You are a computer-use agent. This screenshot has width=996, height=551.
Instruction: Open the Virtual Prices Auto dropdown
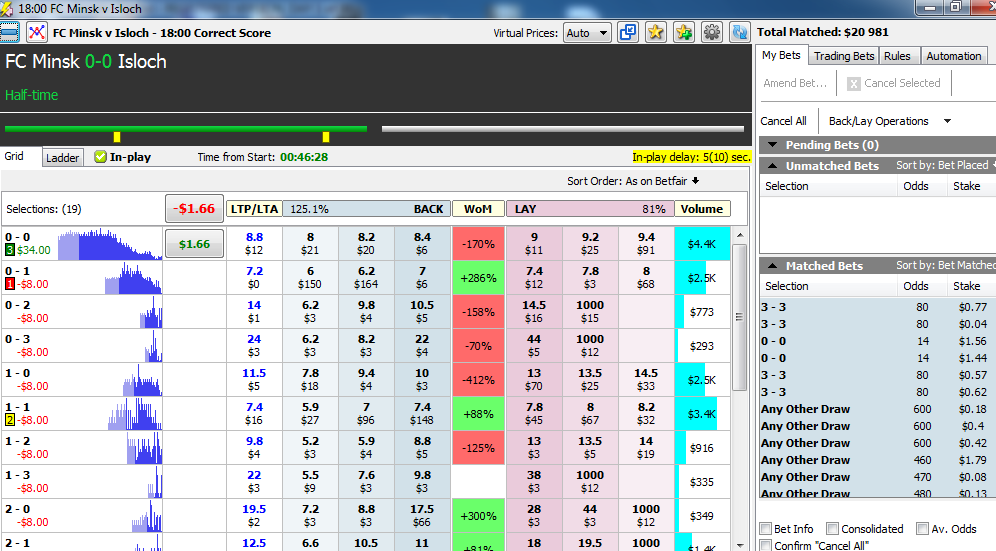pyautogui.click(x=587, y=33)
